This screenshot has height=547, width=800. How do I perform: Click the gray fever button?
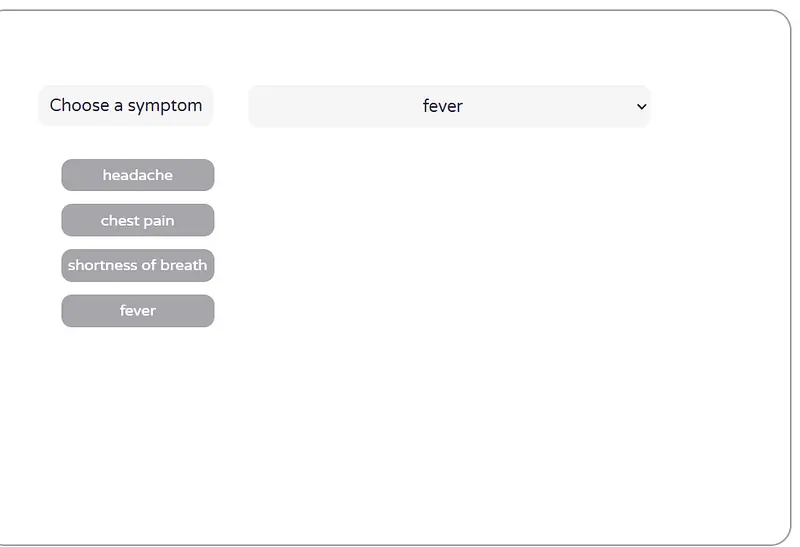click(137, 311)
